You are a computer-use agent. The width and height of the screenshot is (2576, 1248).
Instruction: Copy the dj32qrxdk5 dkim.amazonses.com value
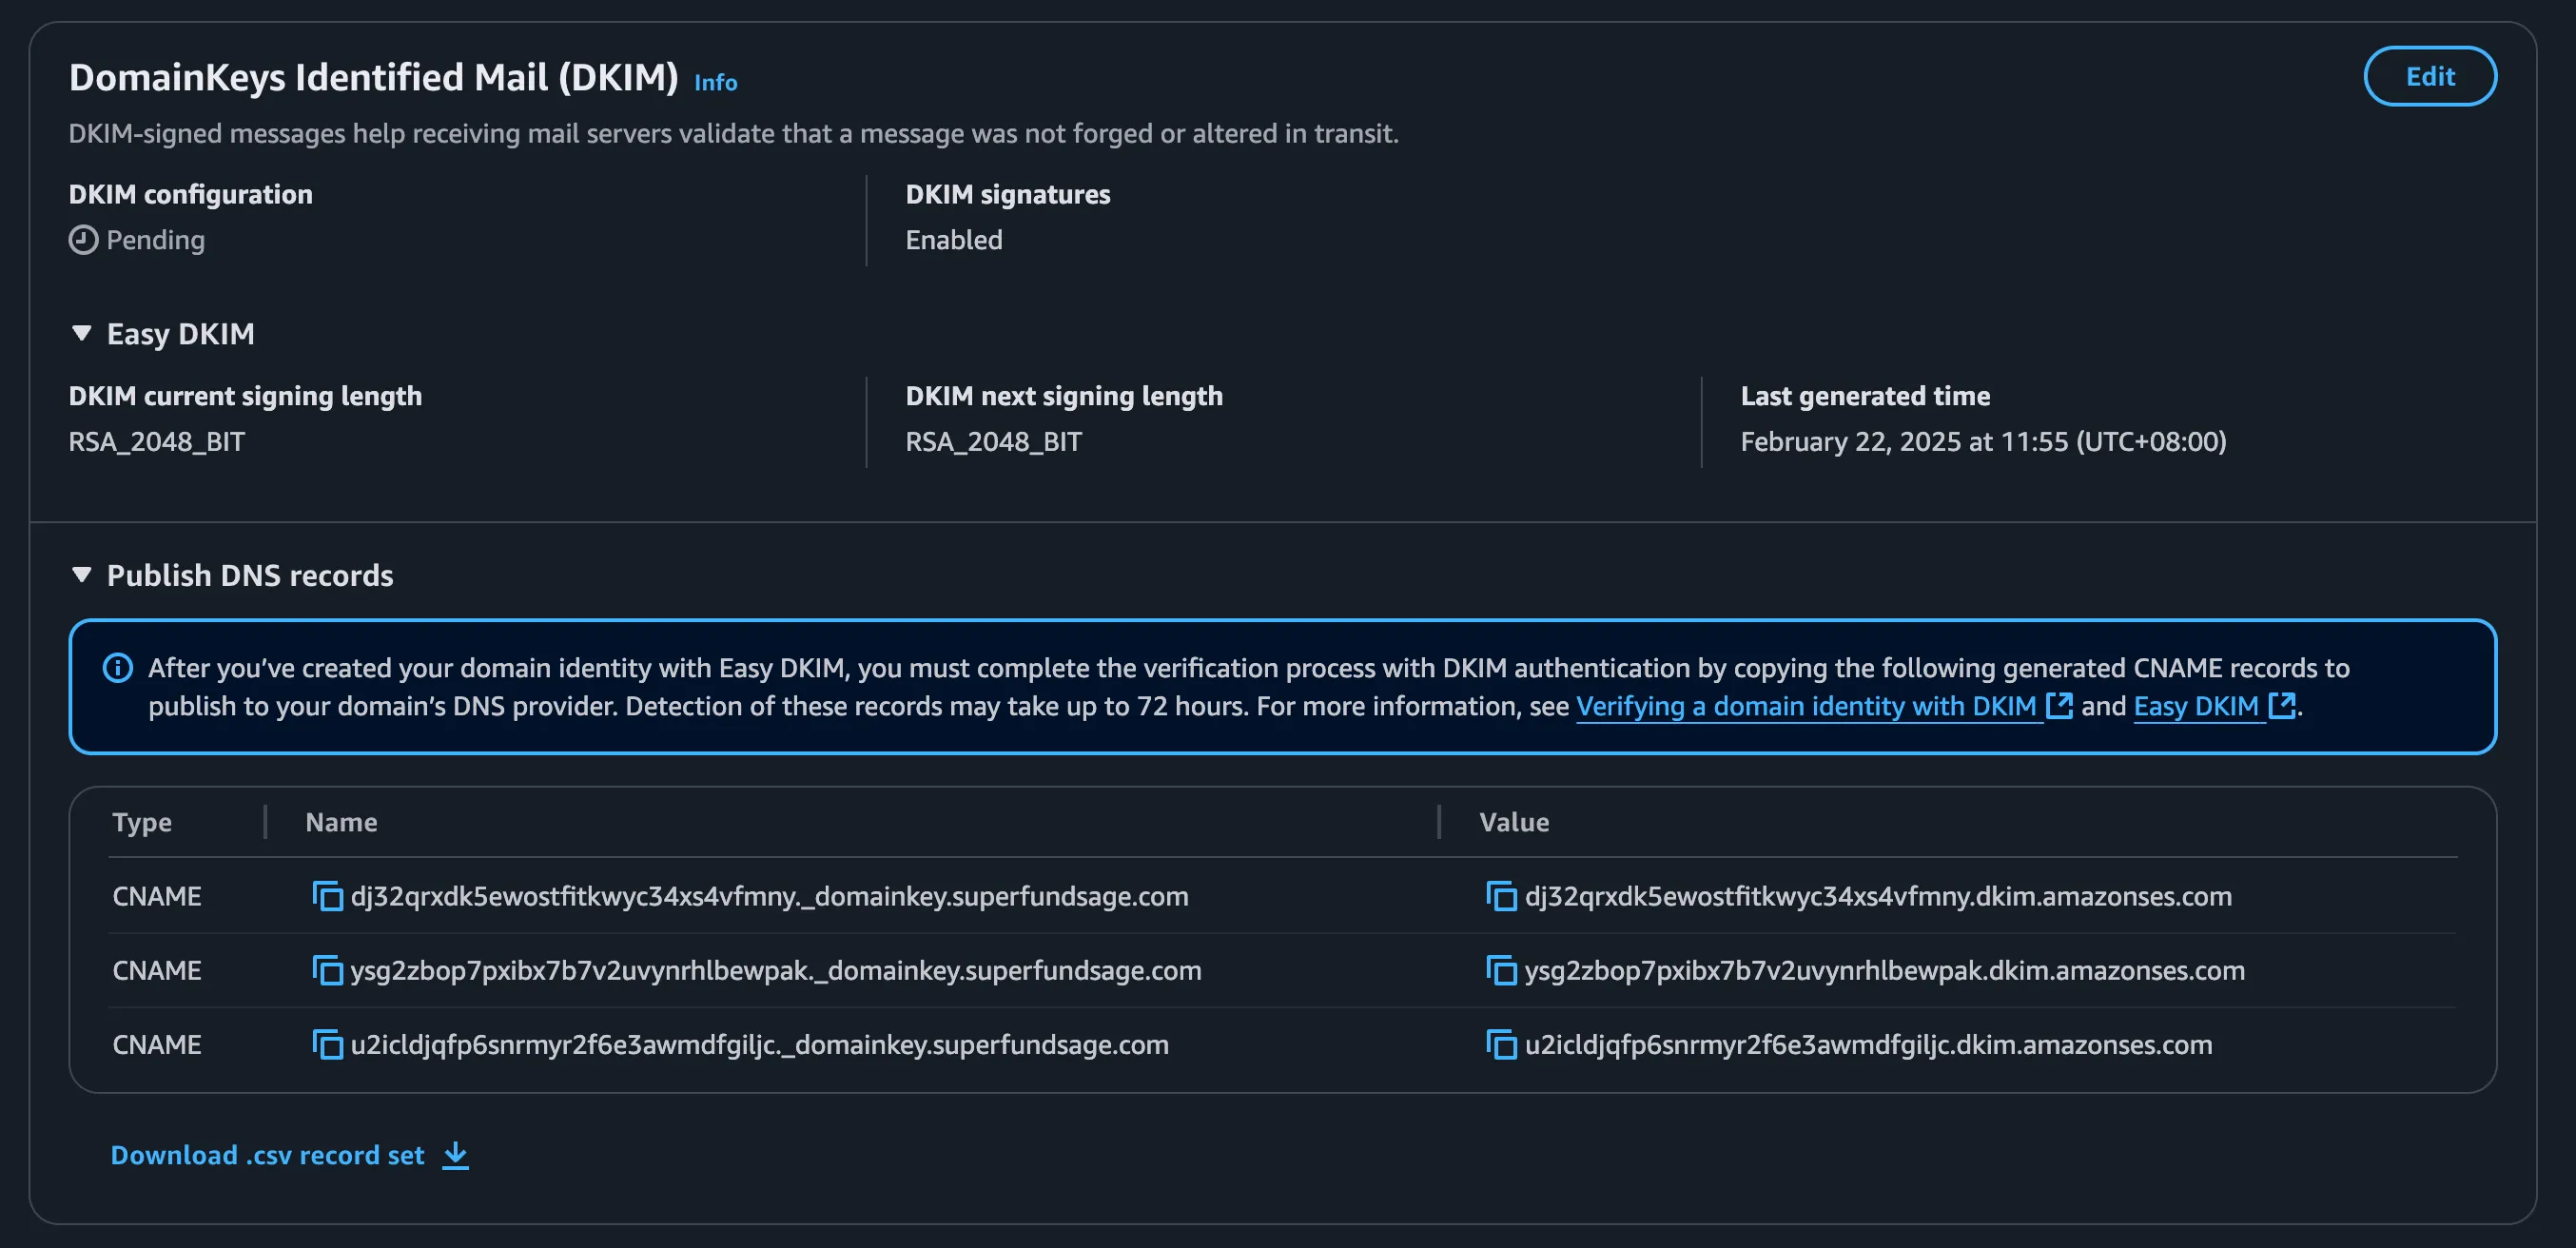(x=1501, y=896)
